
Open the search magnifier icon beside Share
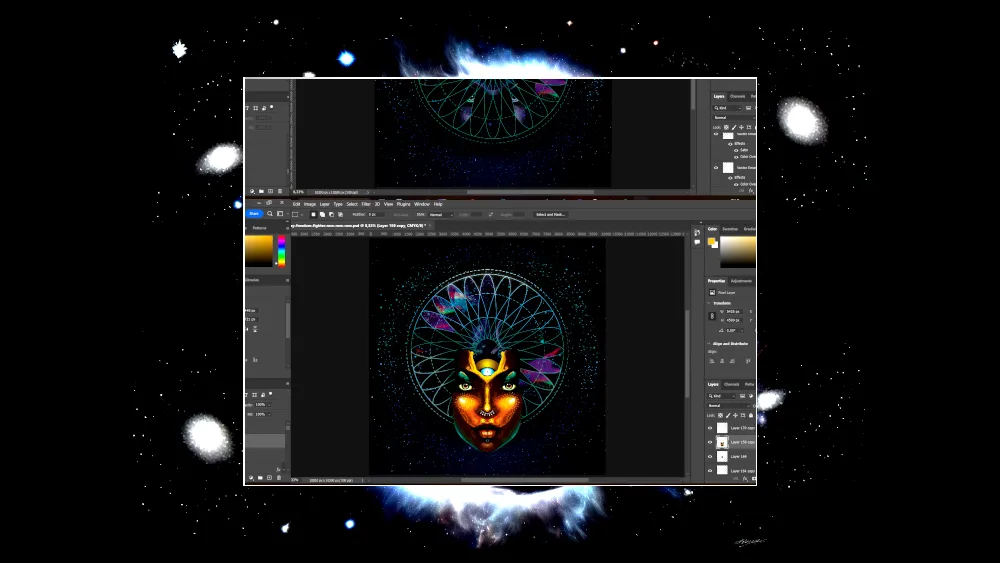tap(270, 214)
